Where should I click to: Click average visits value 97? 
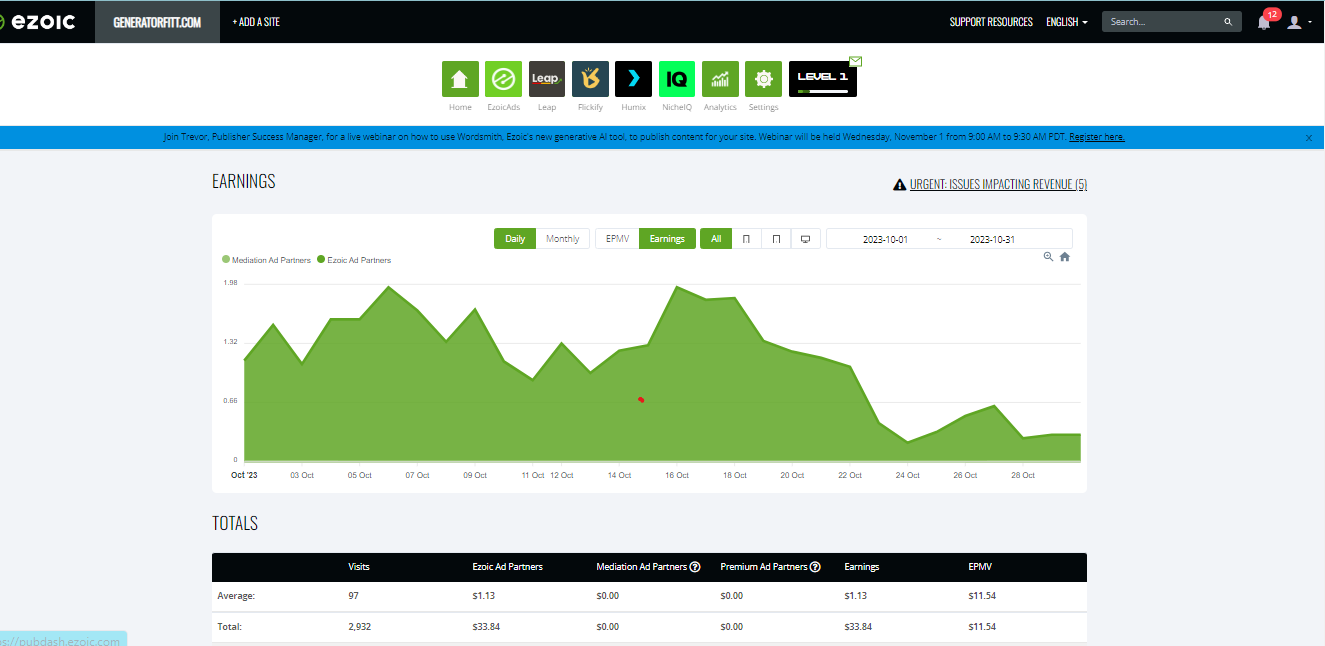[353, 596]
